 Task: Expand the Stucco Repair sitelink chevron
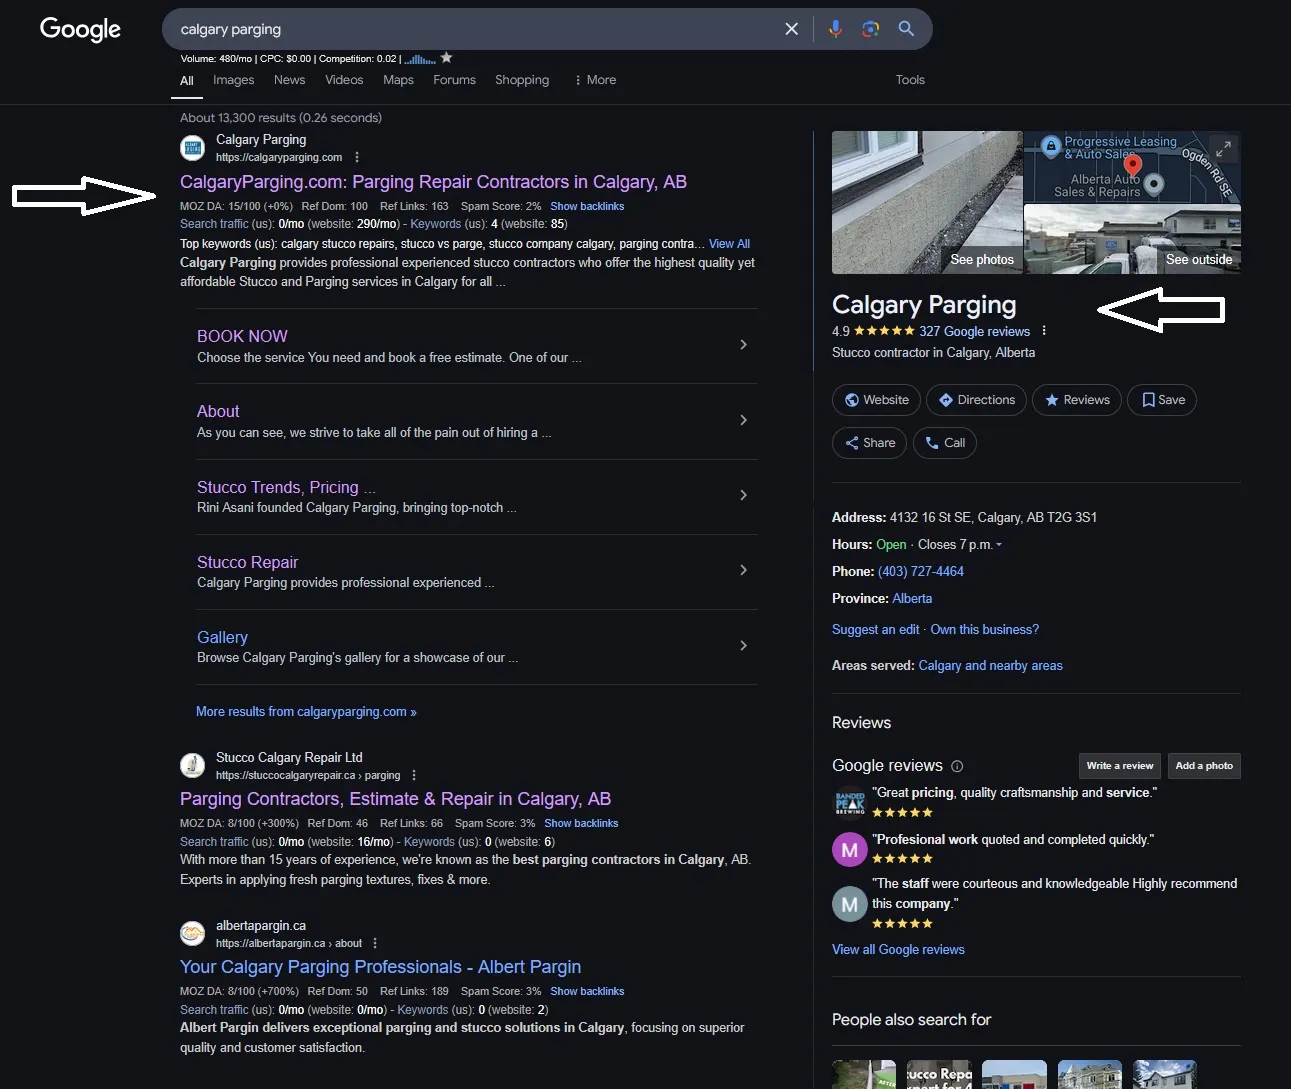coord(743,570)
